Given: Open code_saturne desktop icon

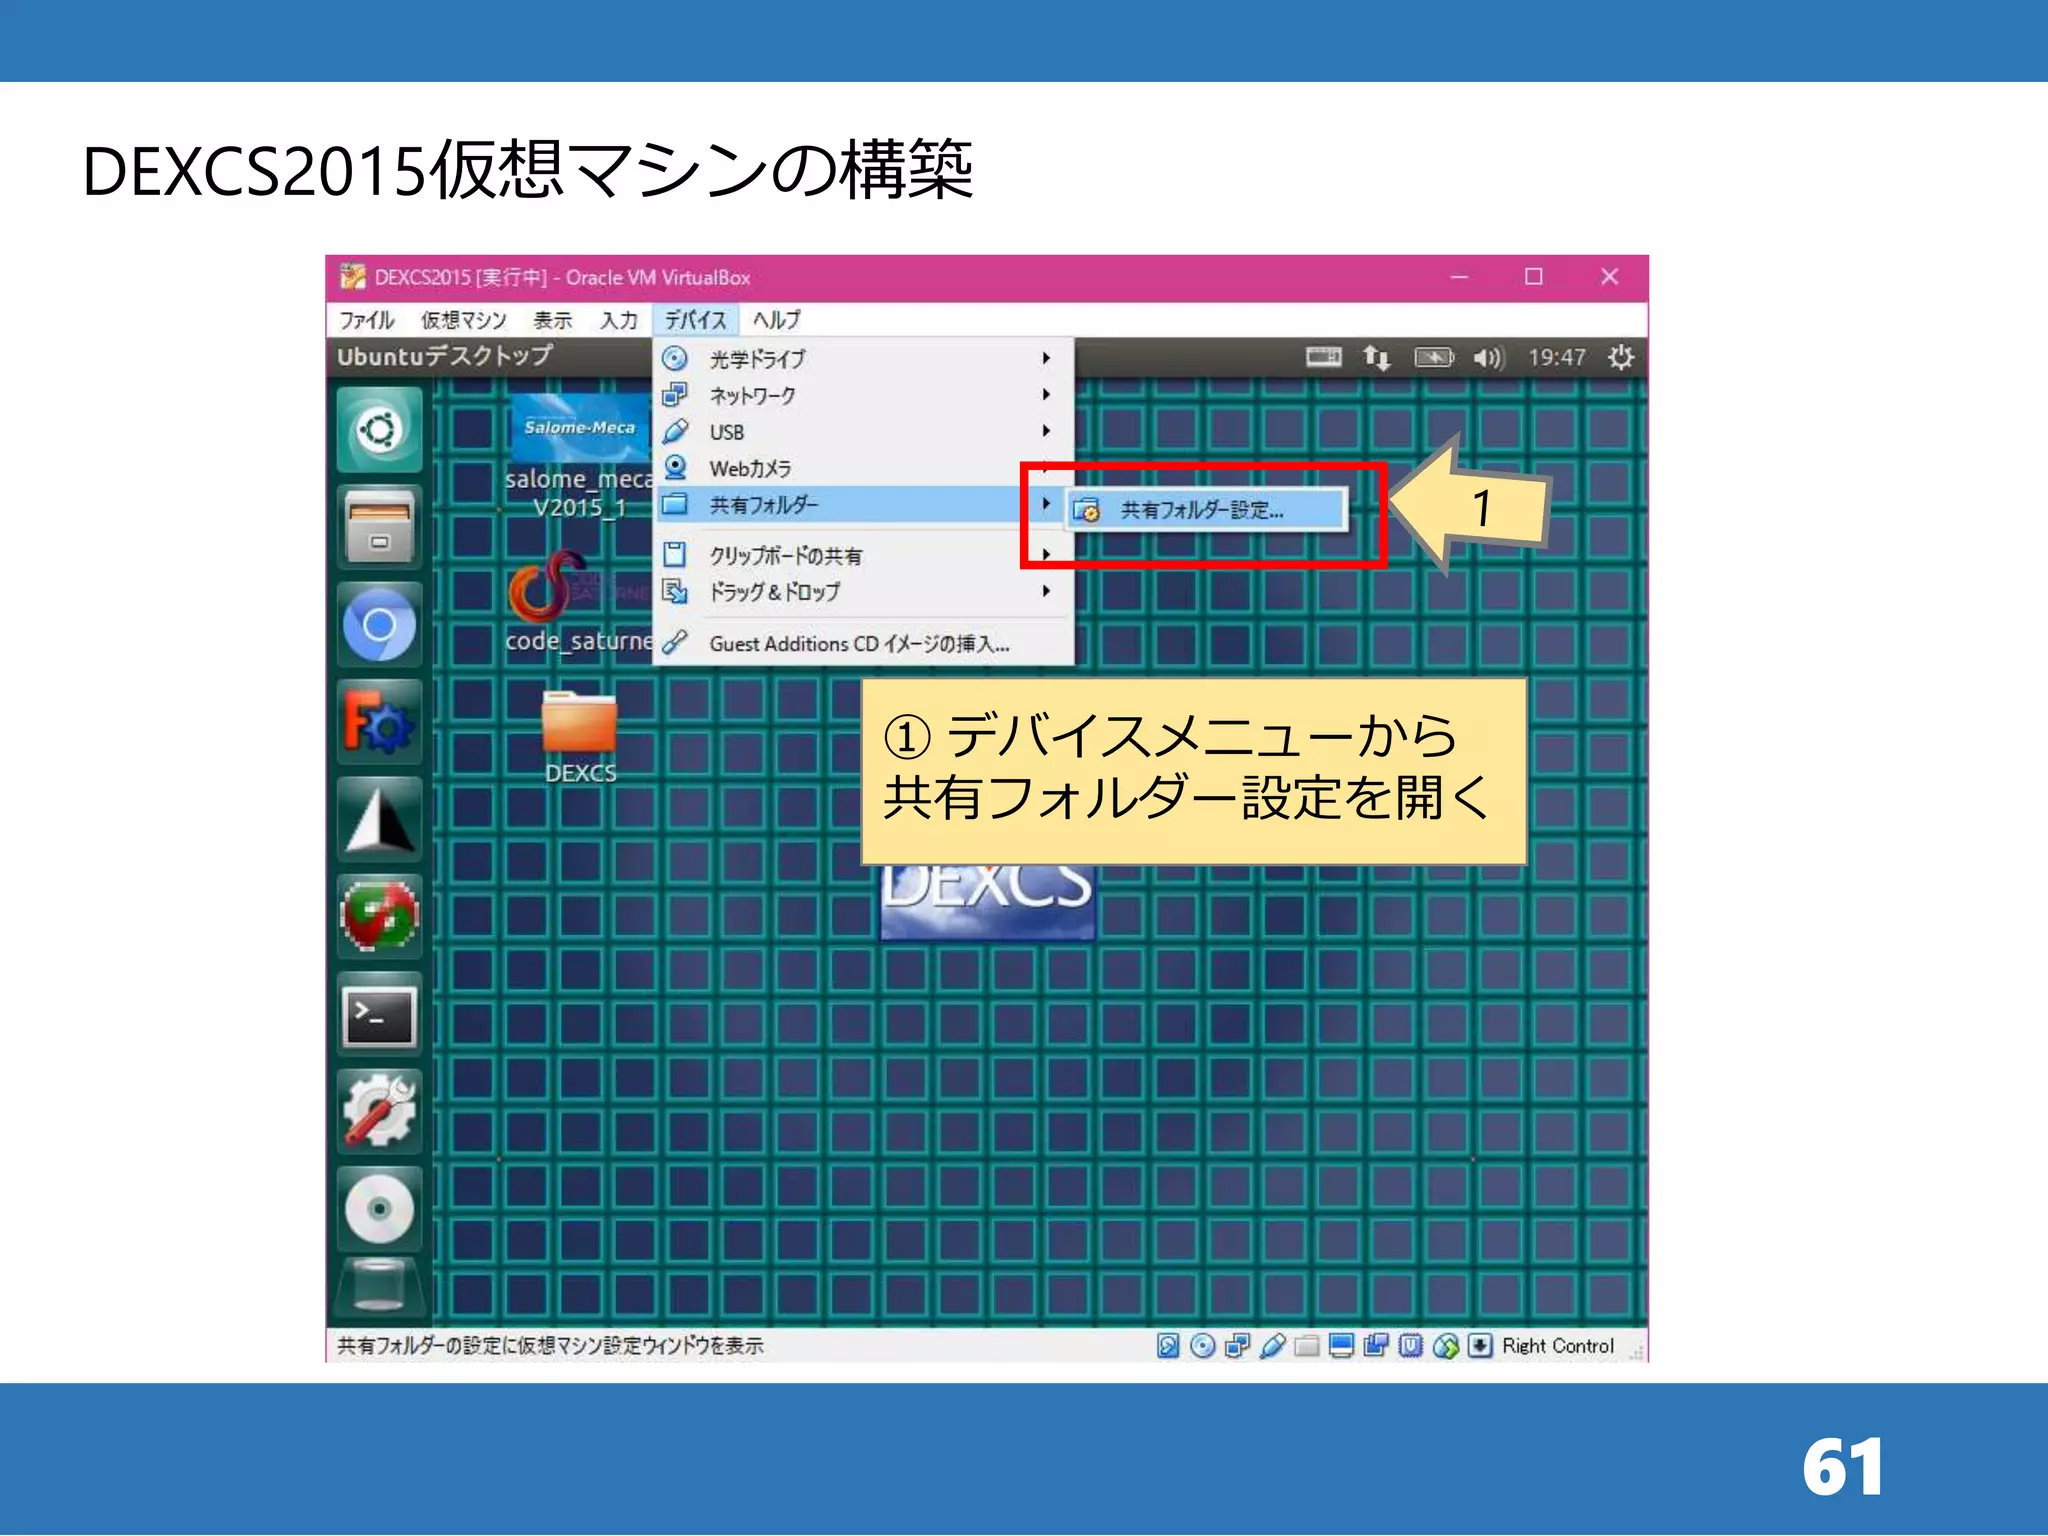Looking at the screenshot, I should pyautogui.click(x=578, y=601).
